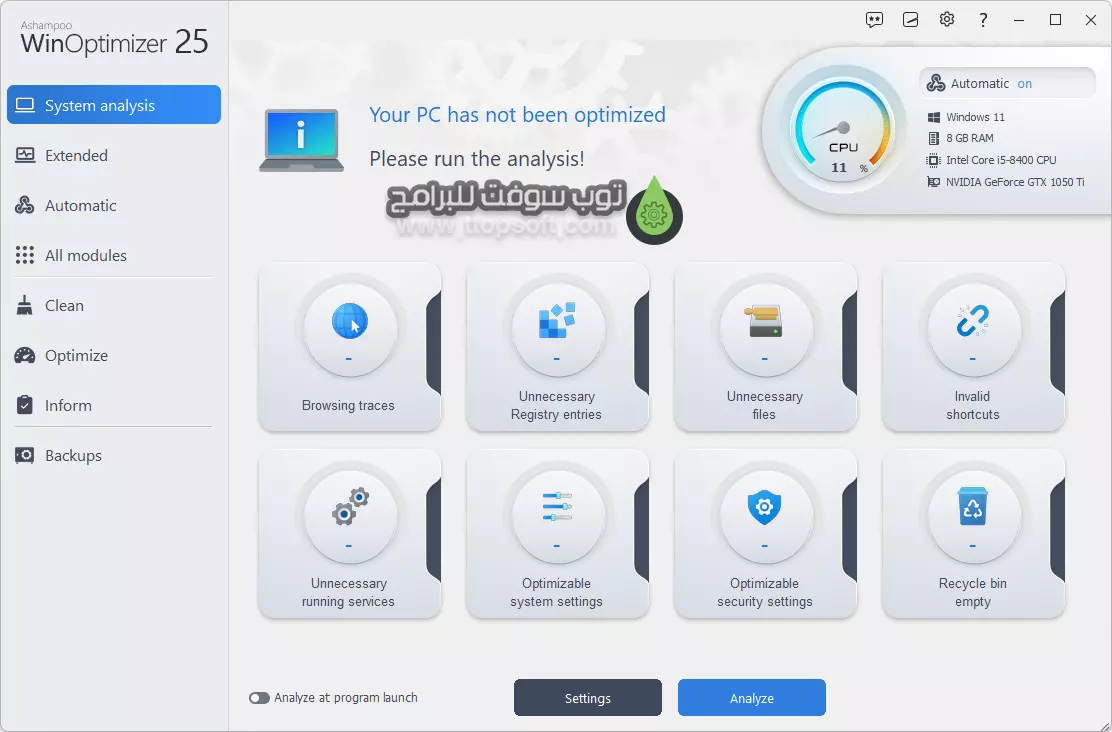This screenshot has height=732, width=1112.
Task: Click the Invalid shortcuts broken-link icon
Action: click(972, 321)
